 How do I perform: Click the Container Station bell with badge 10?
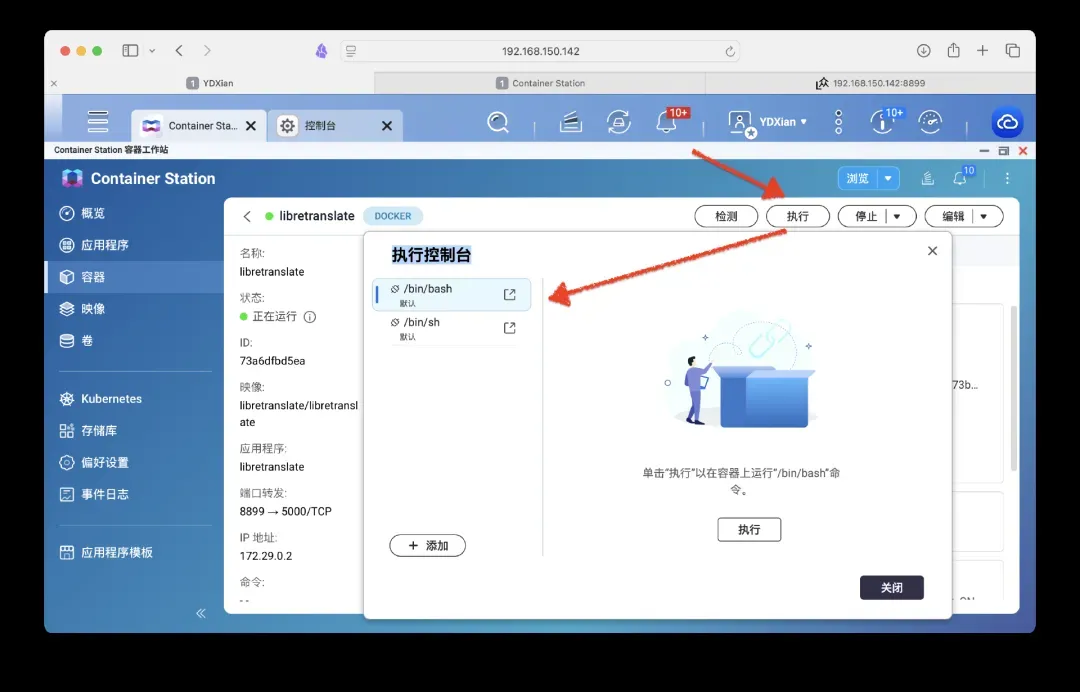pyautogui.click(x=960, y=179)
